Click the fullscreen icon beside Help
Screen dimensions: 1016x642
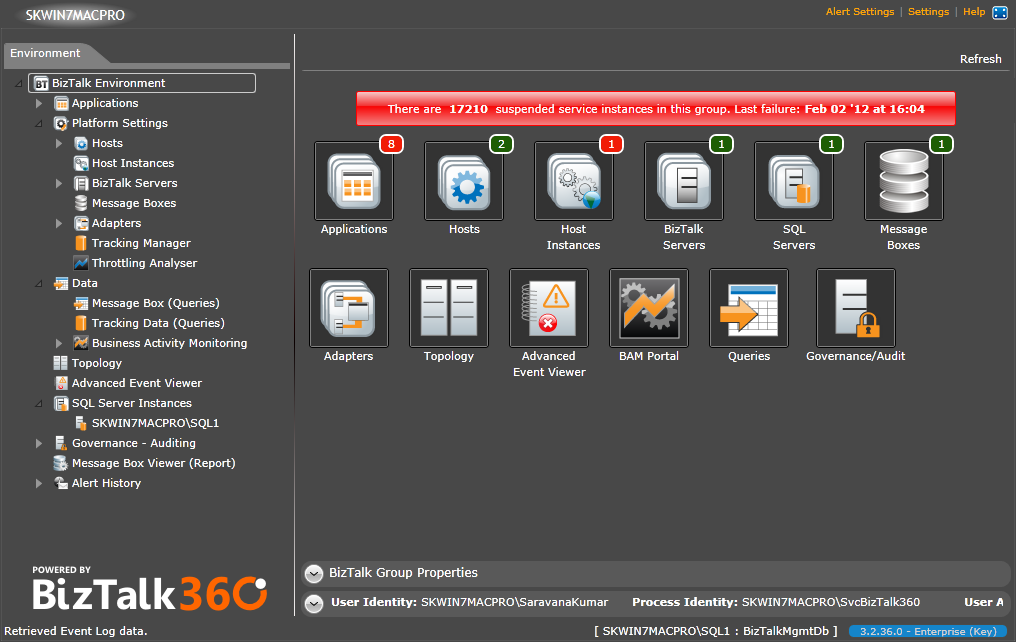(x=1000, y=13)
